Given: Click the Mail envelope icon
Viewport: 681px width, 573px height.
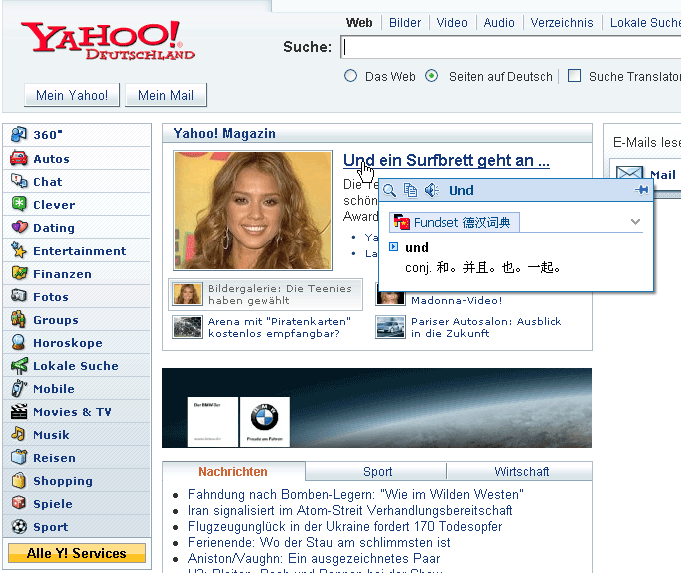Looking at the screenshot, I should click(629, 172).
